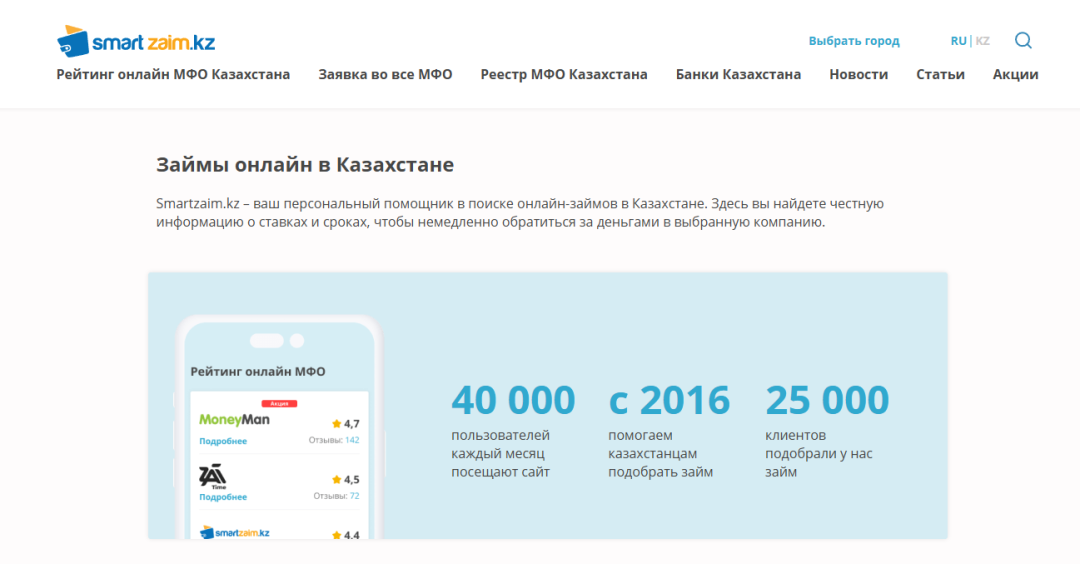Click the Рейтинг онлайн МФО phone title
This screenshot has height=564, width=1080.
(x=258, y=372)
